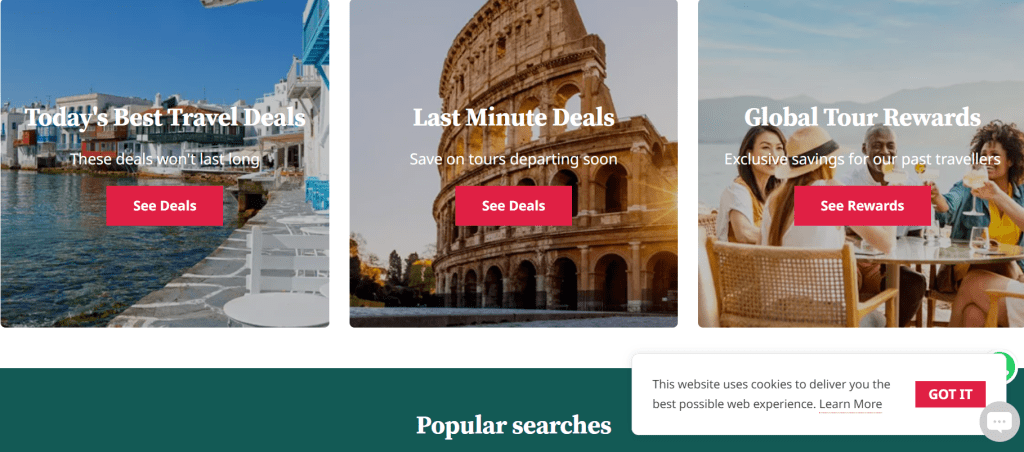
Task: Select the Global Tour Rewards heading
Action: (862, 118)
